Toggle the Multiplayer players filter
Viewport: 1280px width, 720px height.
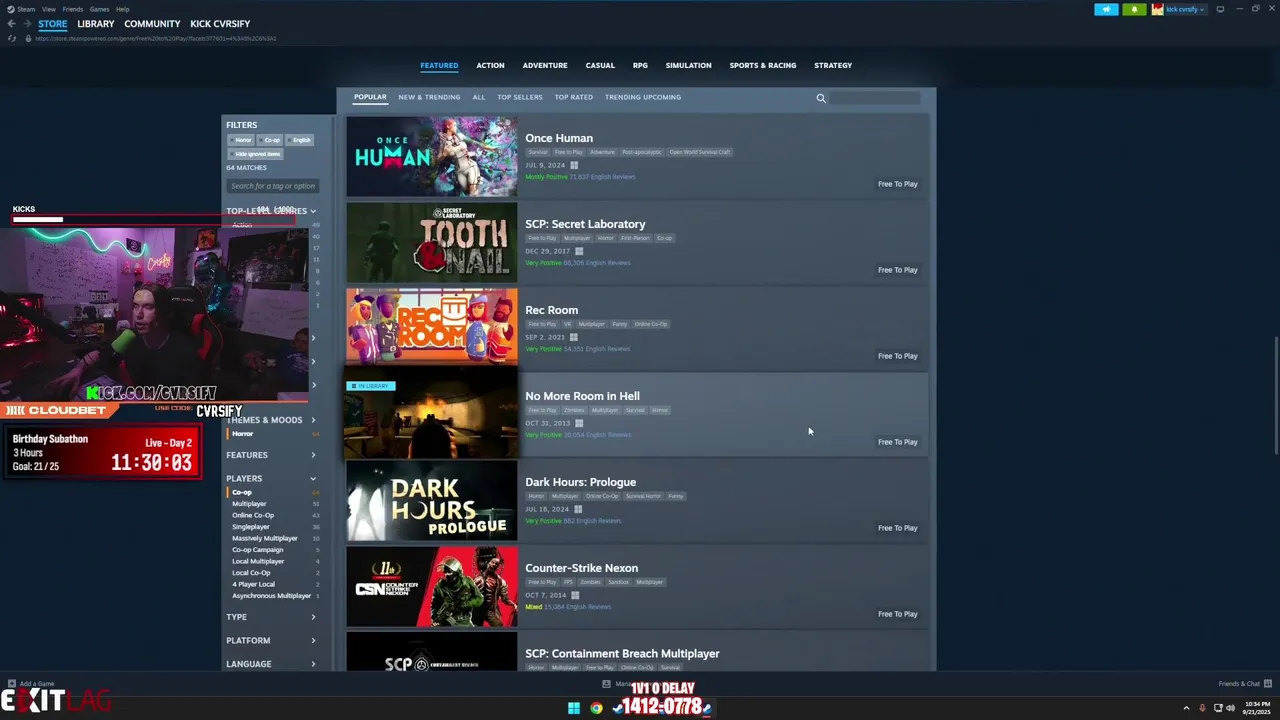[272, 504]
